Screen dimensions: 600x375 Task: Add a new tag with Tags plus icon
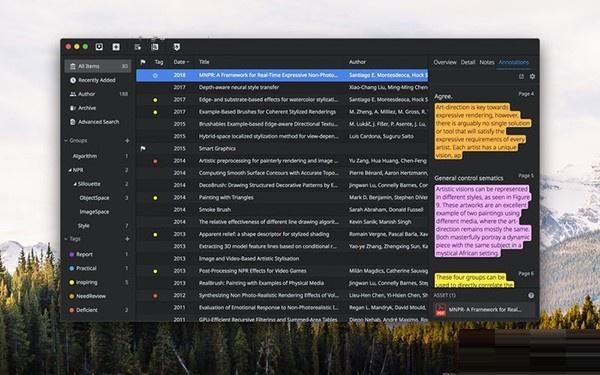point(127,239)
